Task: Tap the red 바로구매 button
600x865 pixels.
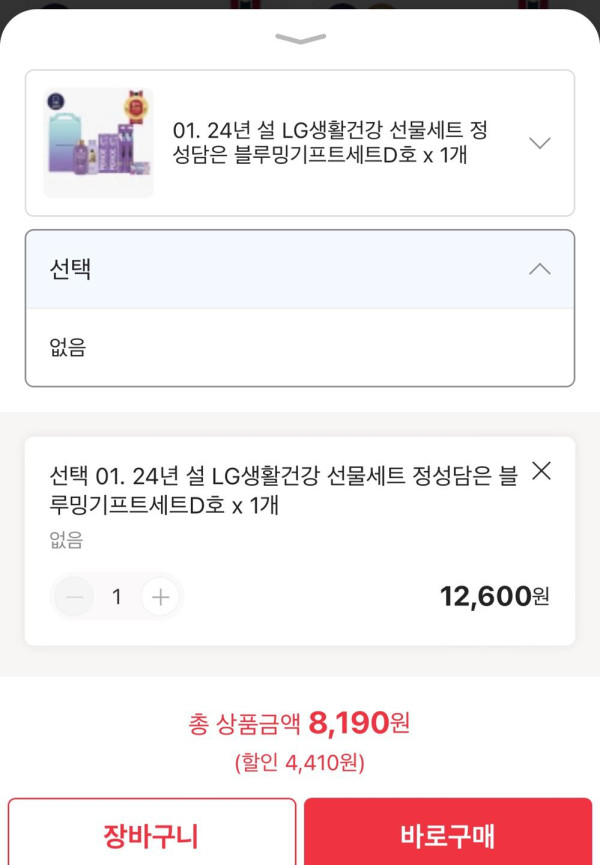Action: [x=447, y=834]
